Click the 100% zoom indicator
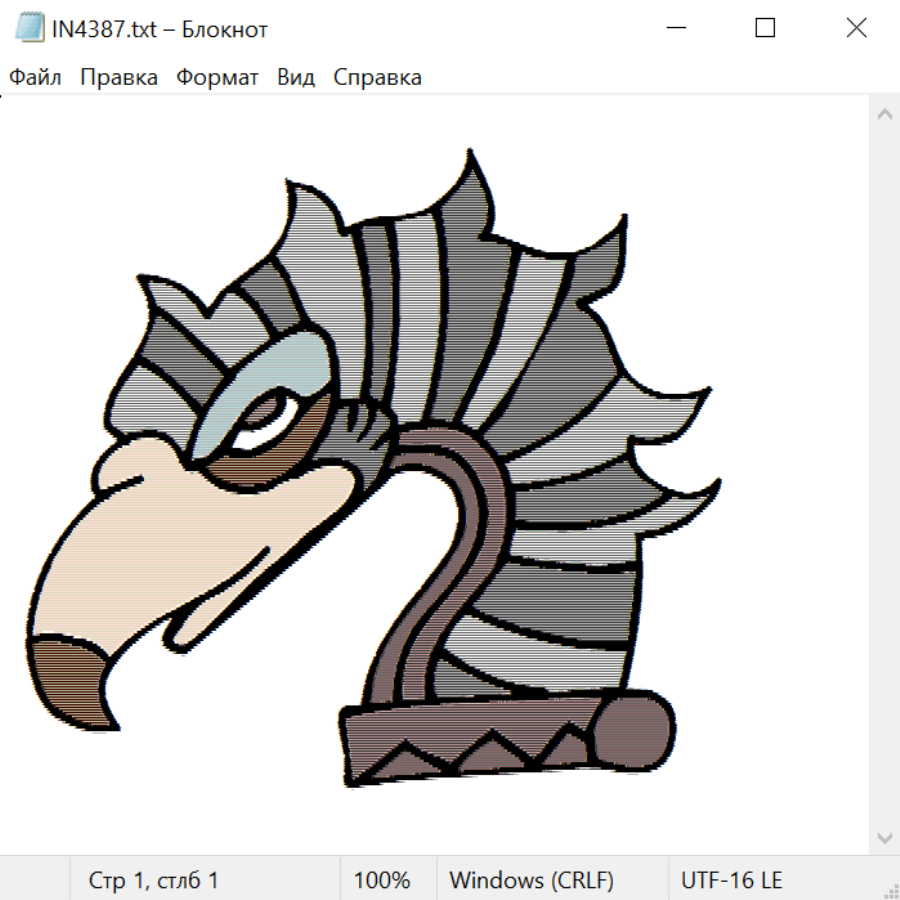900x900 pixels. (382, 880)
